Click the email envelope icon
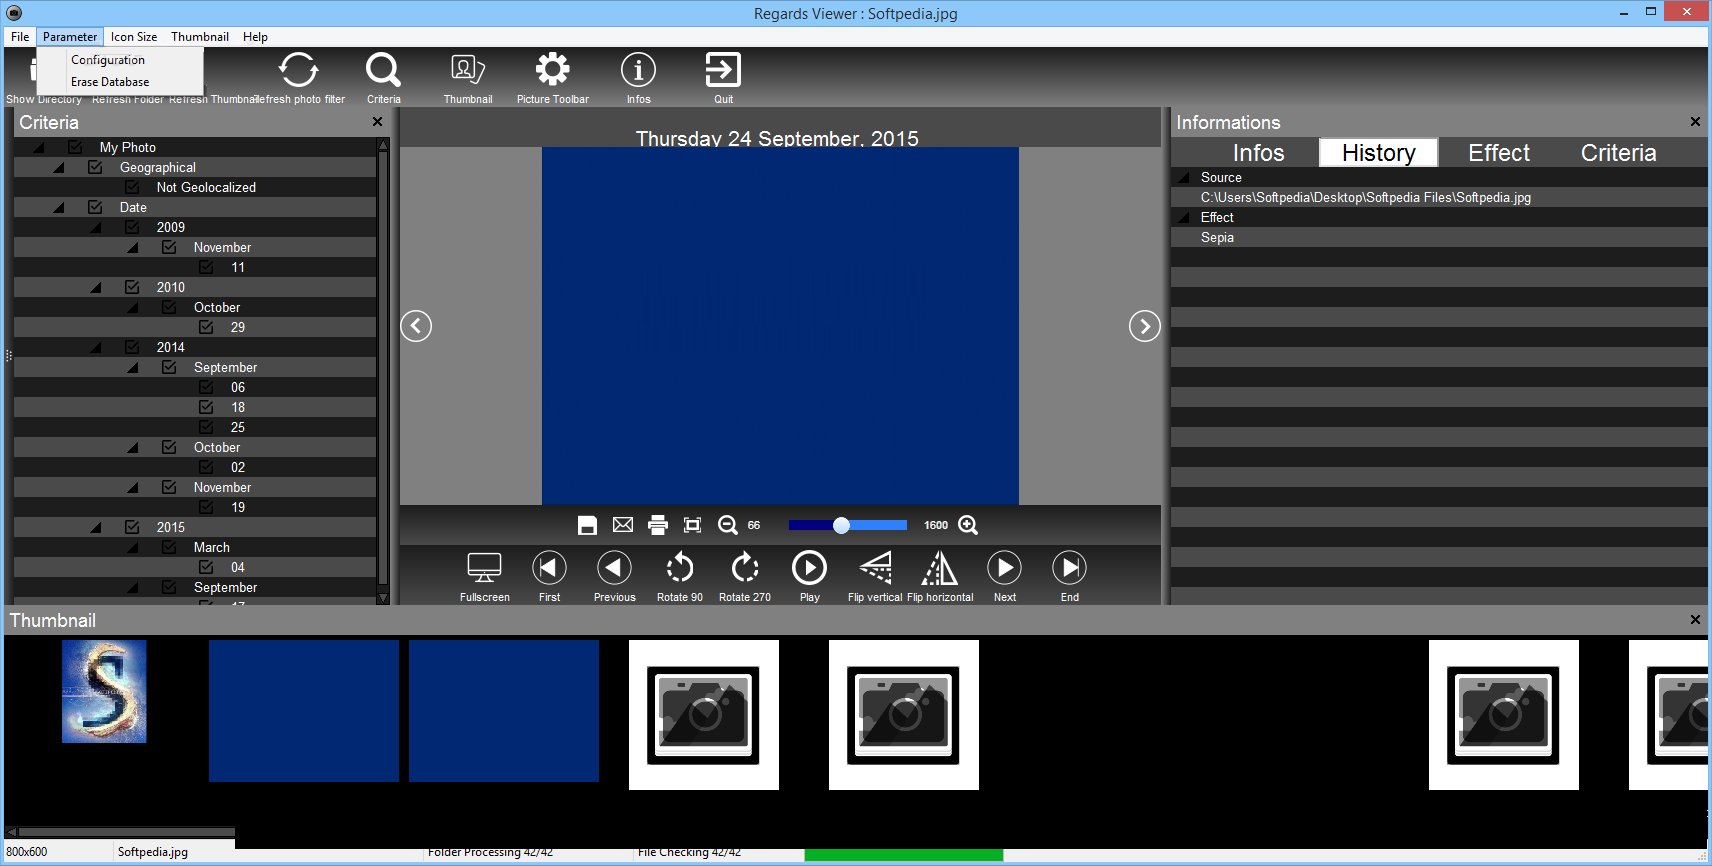The image size is (1712, 866). point(623,525)
